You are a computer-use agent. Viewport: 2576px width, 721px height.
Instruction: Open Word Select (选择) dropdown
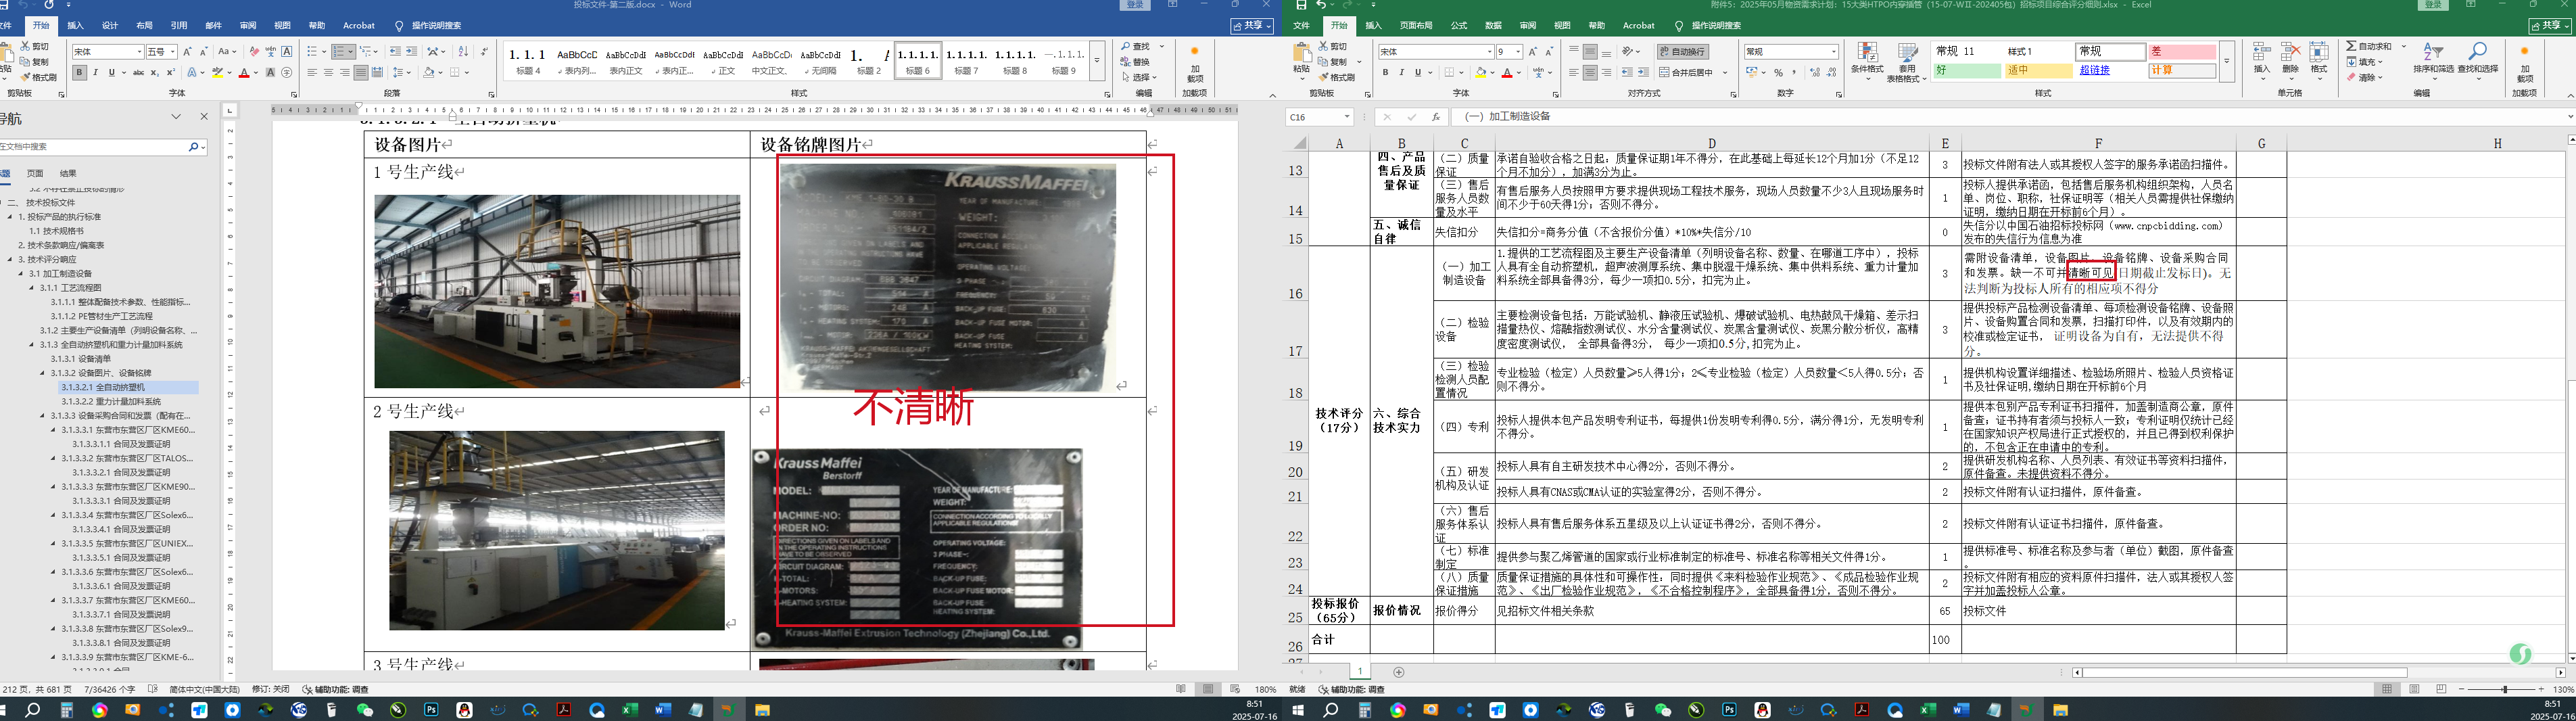tap(1139, 77)
